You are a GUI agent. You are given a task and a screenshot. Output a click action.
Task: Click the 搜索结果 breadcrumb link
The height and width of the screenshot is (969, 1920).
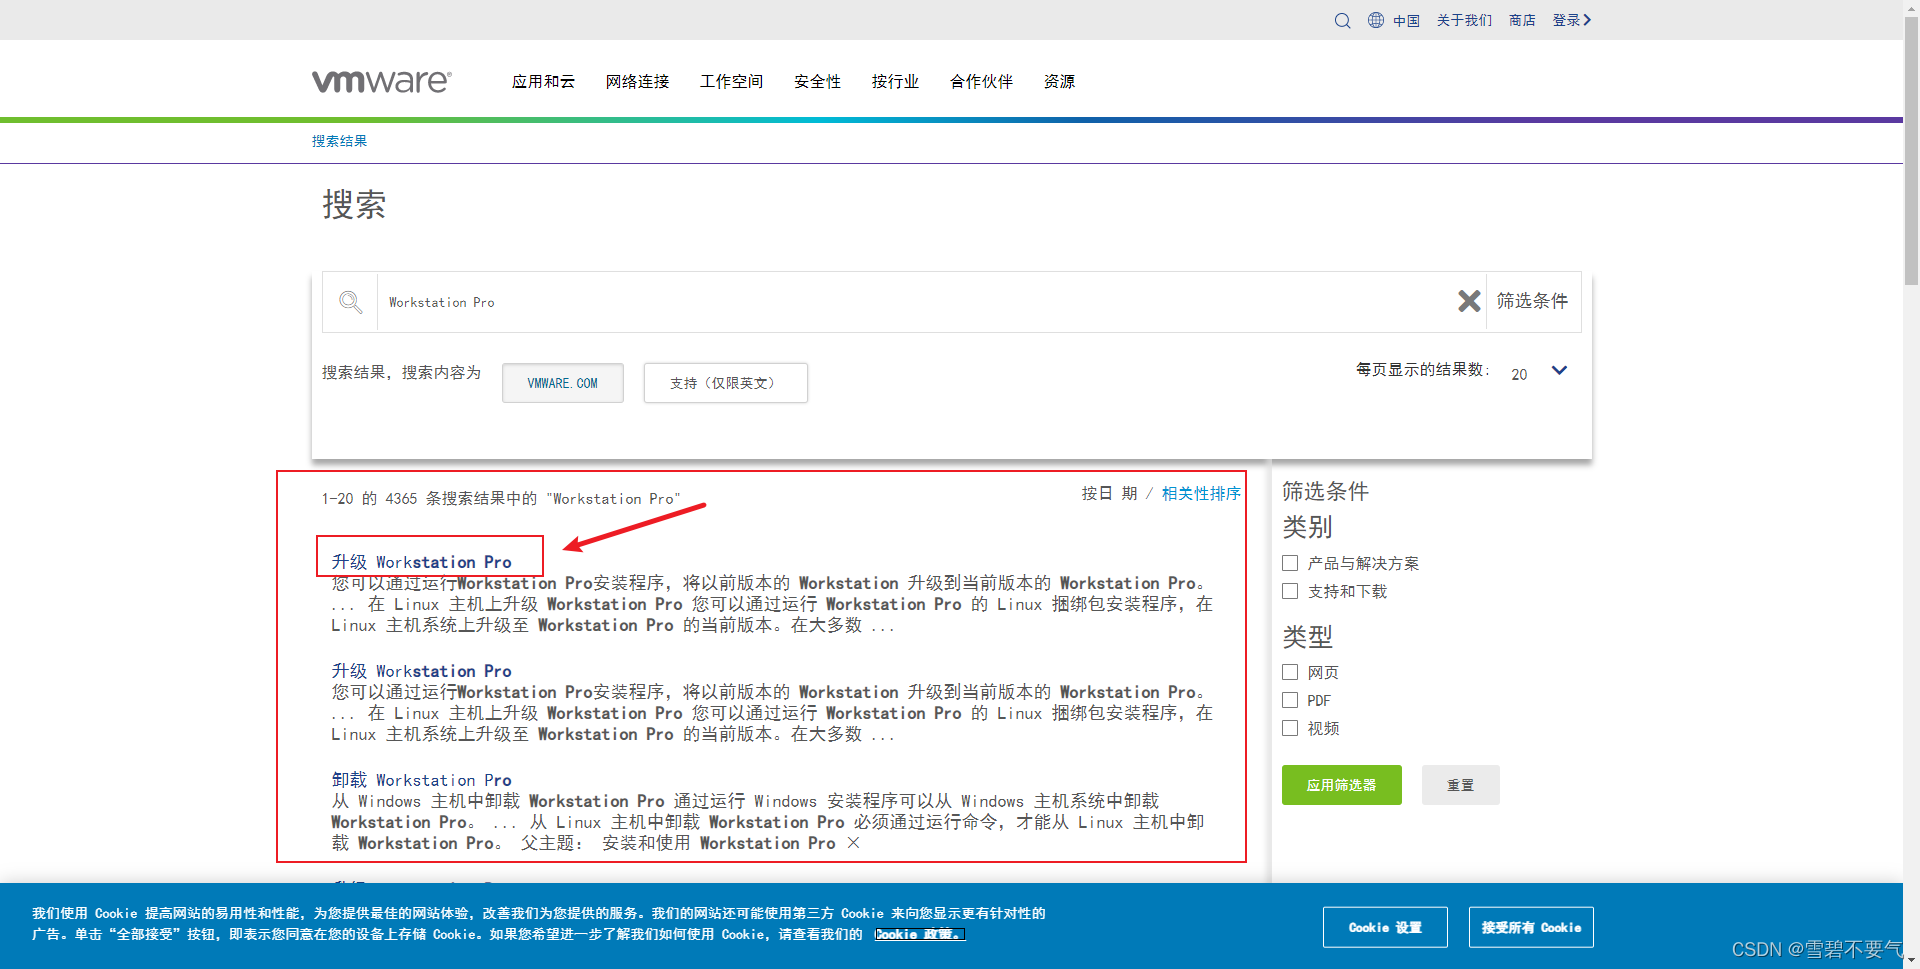[340, 141]
